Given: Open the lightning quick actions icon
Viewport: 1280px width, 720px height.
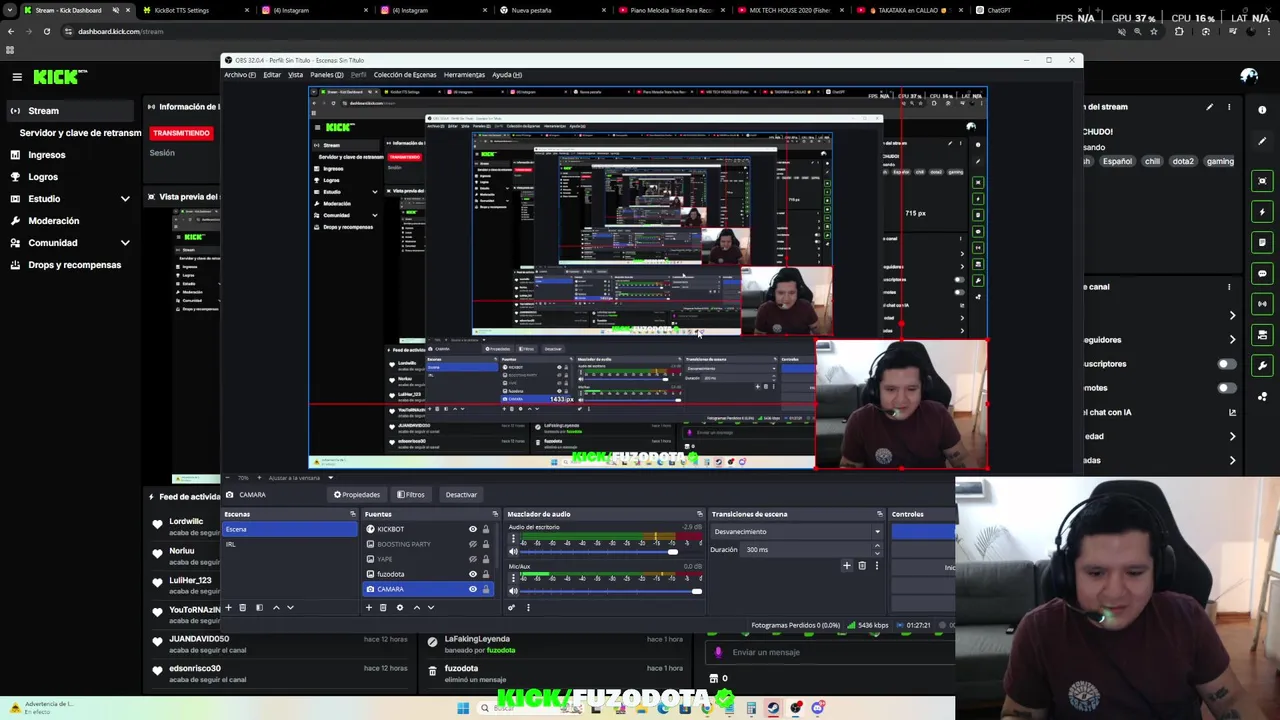Looking at the screenshot, I should [x=1262, y=212].
